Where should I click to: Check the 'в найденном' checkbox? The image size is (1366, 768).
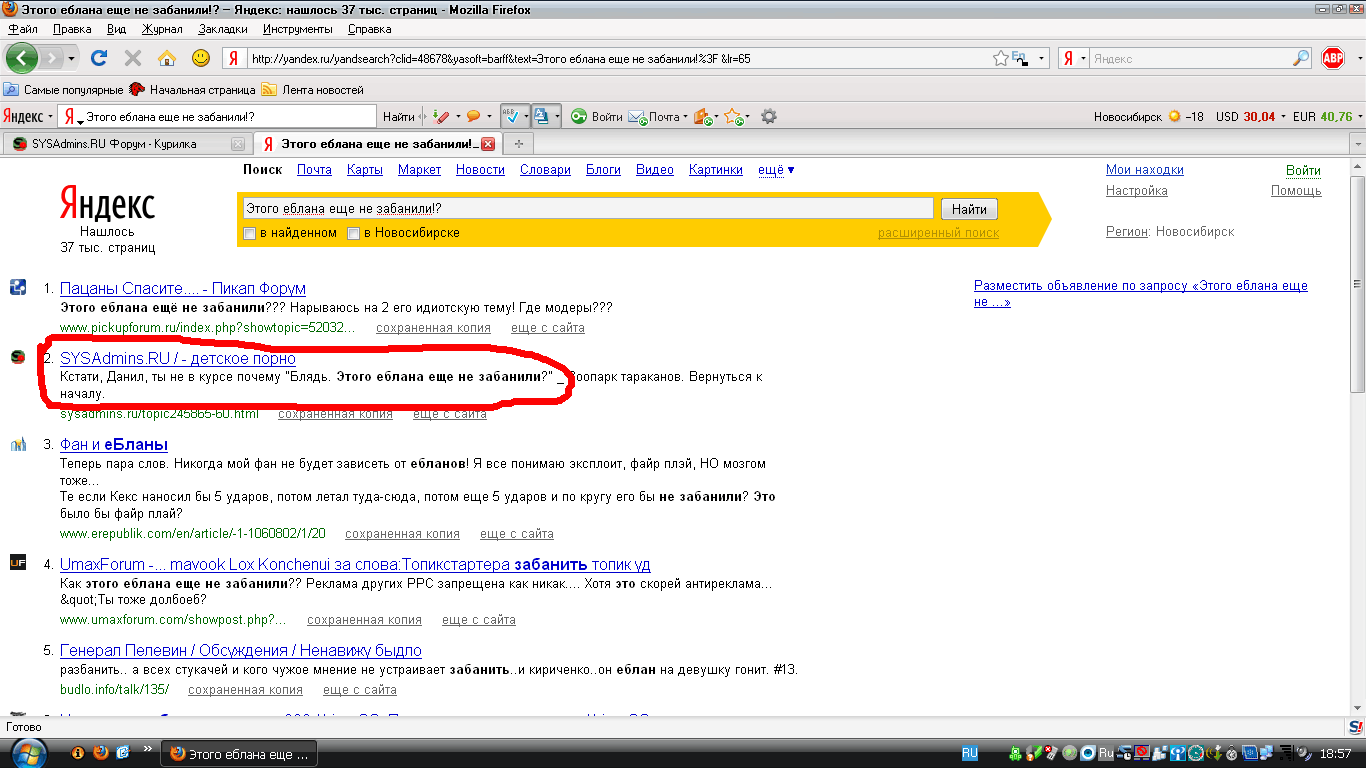click(x=250, y=234)
